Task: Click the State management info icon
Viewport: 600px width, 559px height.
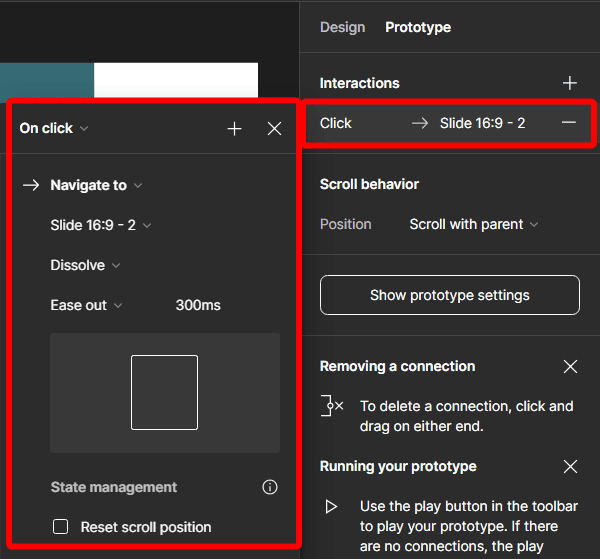Action: point(269,487)
